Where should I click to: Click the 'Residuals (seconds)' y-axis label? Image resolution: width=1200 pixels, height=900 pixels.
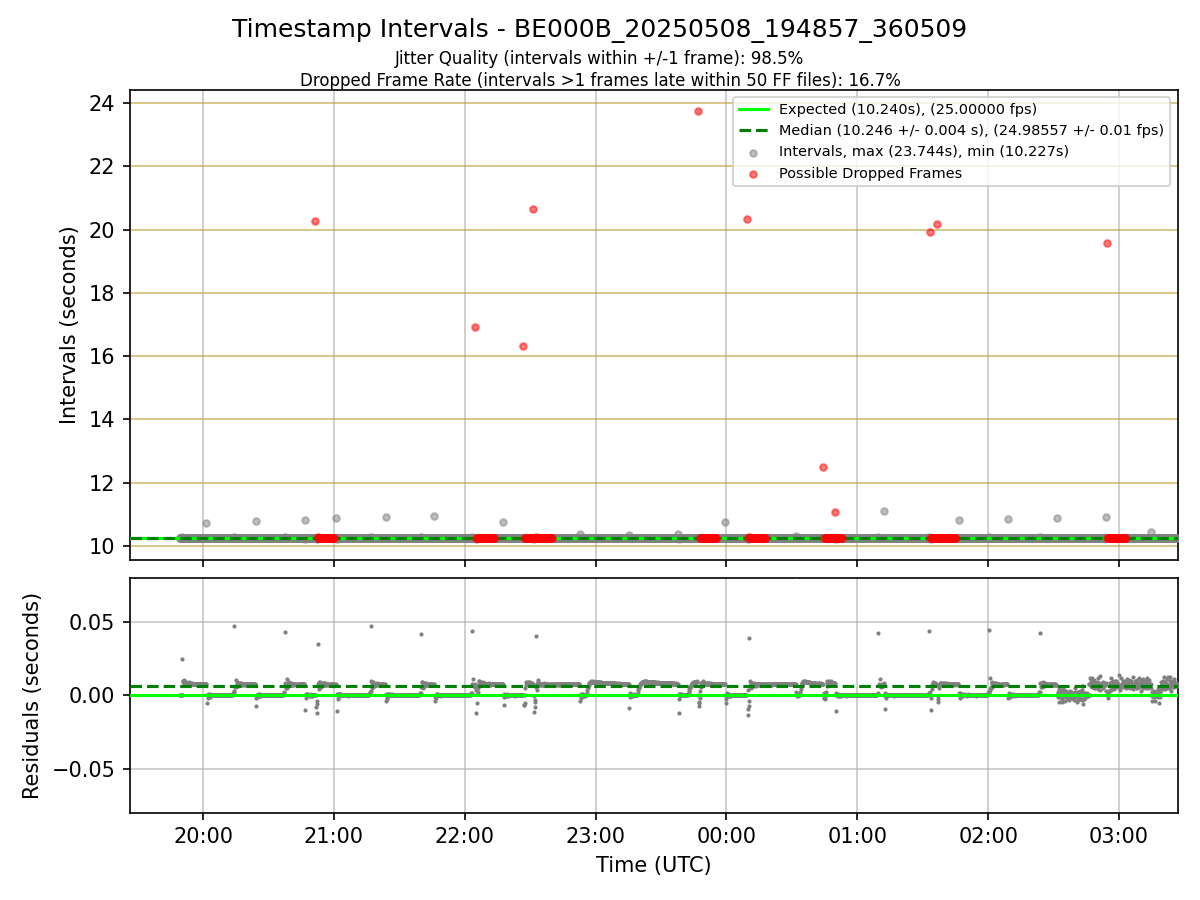[x=32, y=696]
